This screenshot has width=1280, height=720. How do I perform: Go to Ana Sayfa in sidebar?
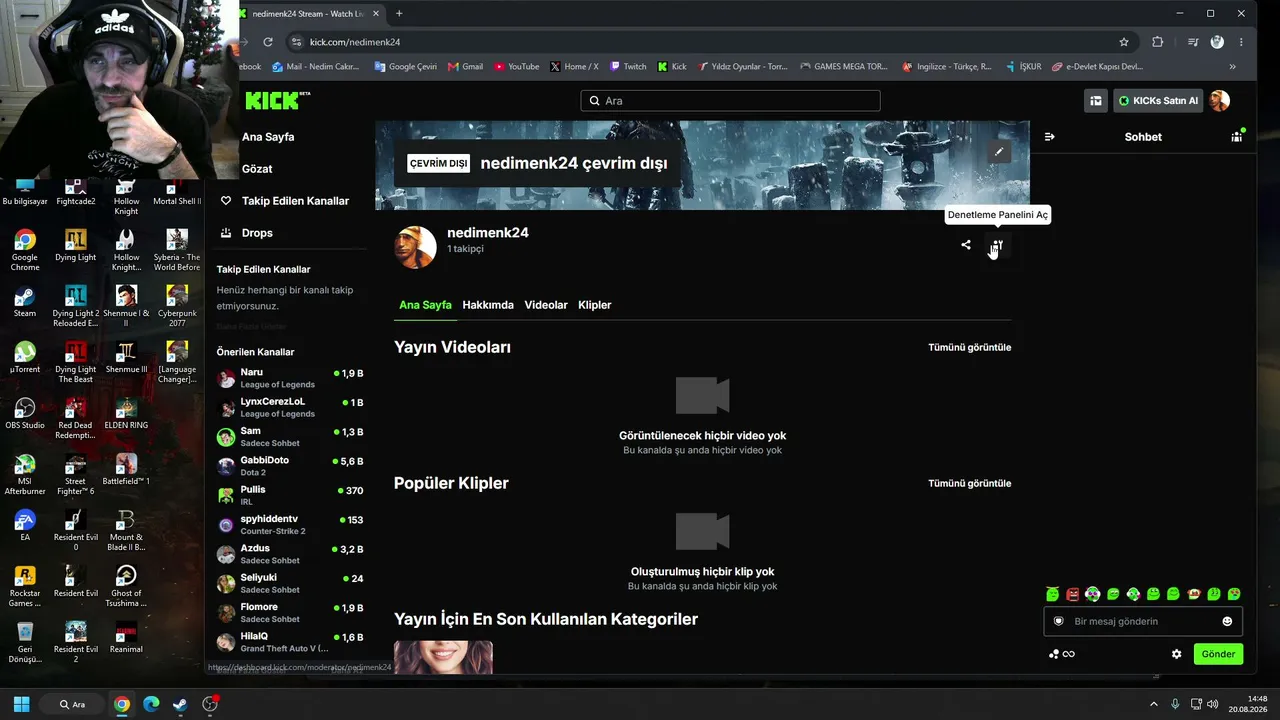point(268,137)
